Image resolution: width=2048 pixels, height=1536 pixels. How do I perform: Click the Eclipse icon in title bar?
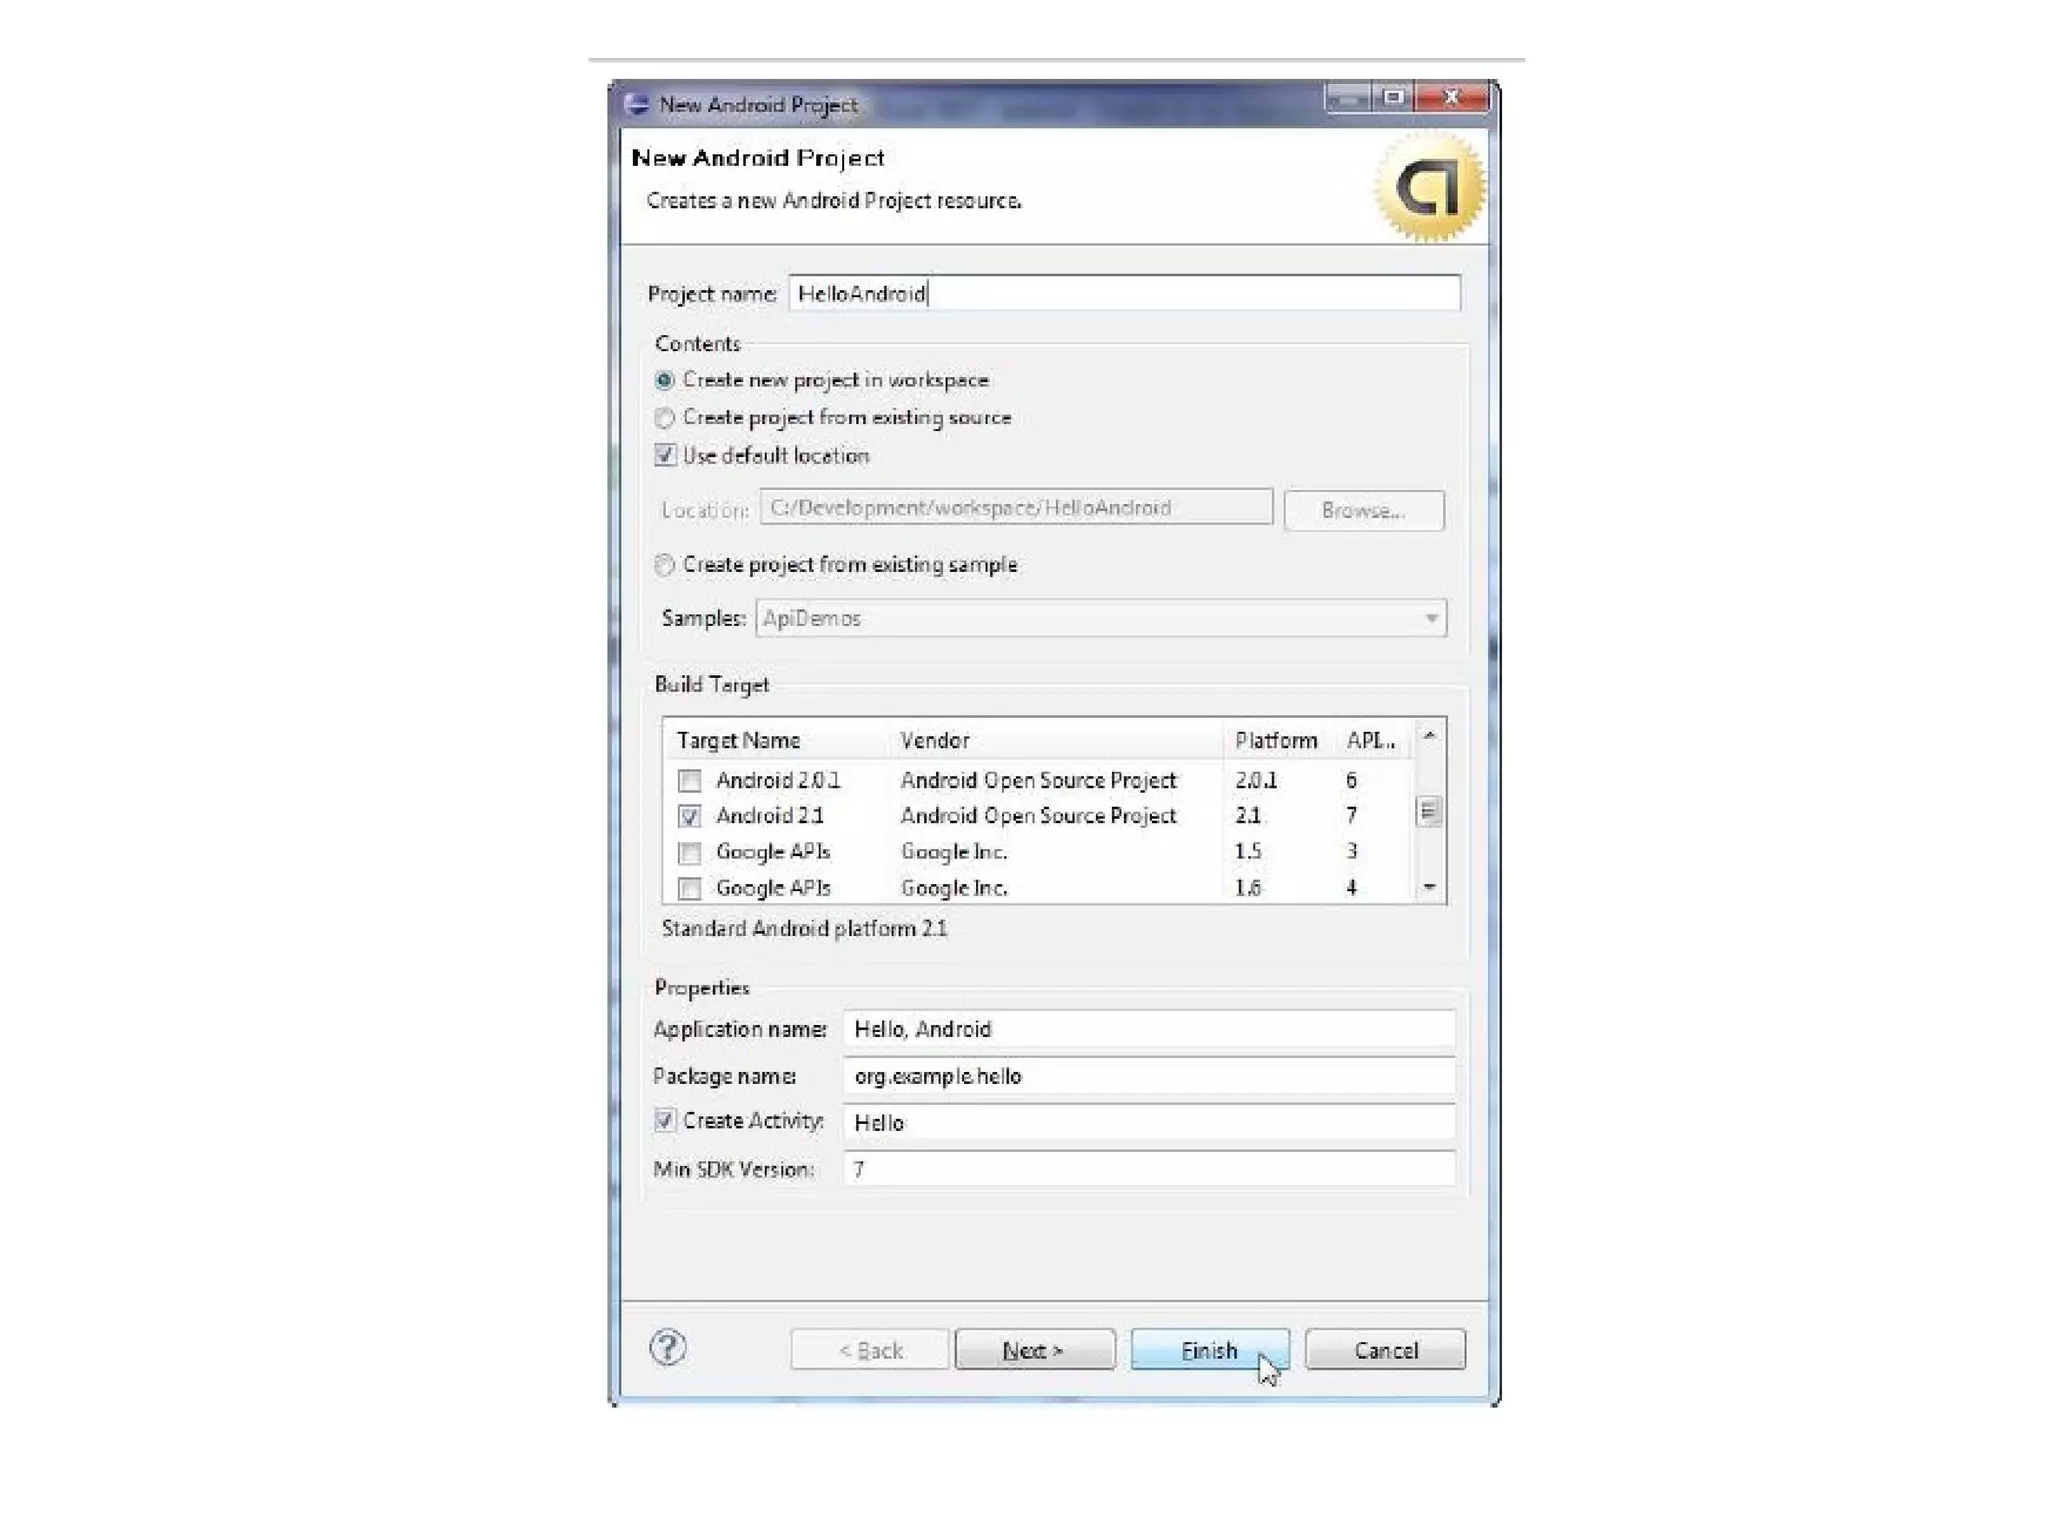click(636, 104)
